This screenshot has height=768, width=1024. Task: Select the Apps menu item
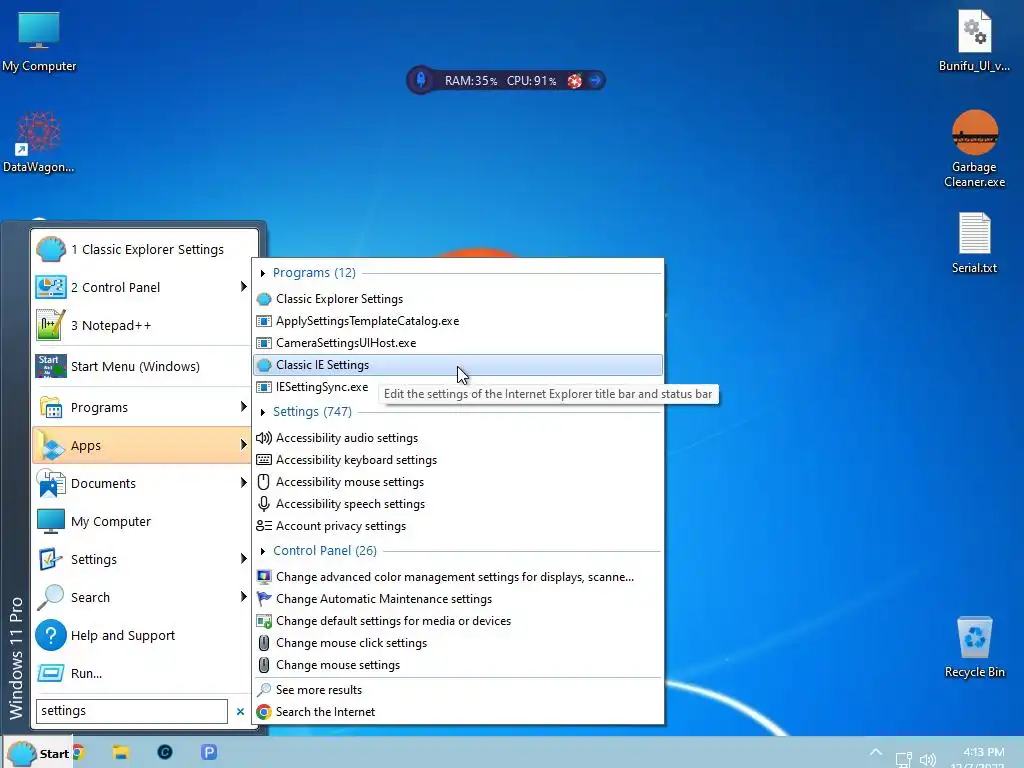pos(142,445)
